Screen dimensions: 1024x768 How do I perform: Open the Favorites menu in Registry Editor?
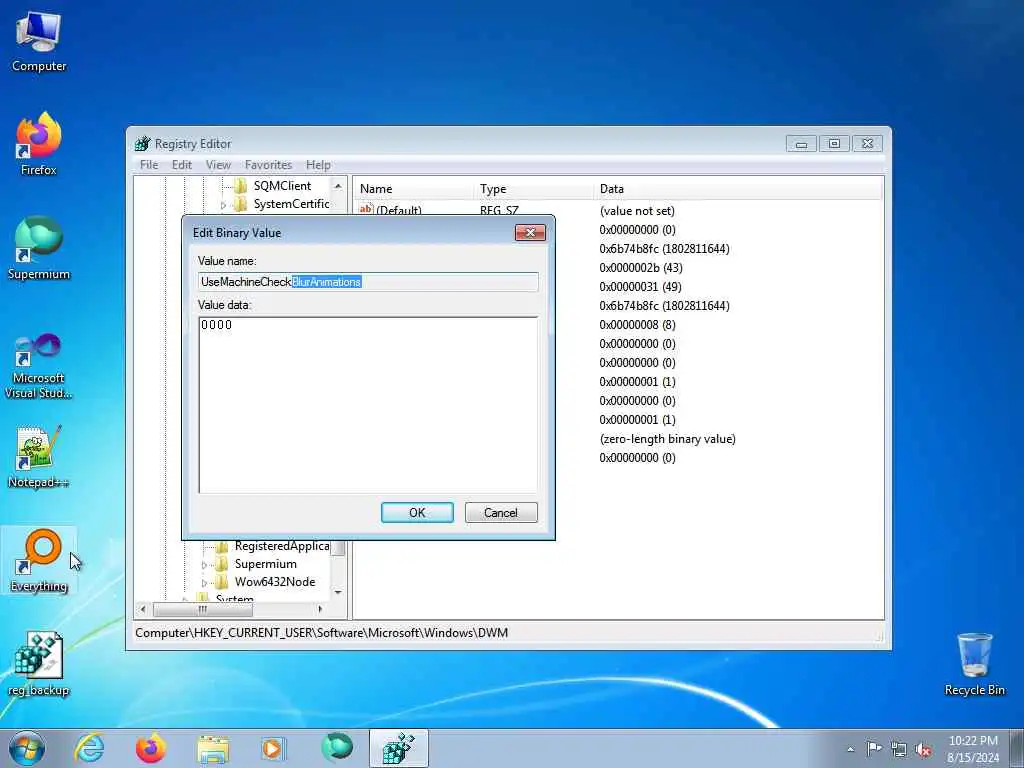tap(268, 165)
